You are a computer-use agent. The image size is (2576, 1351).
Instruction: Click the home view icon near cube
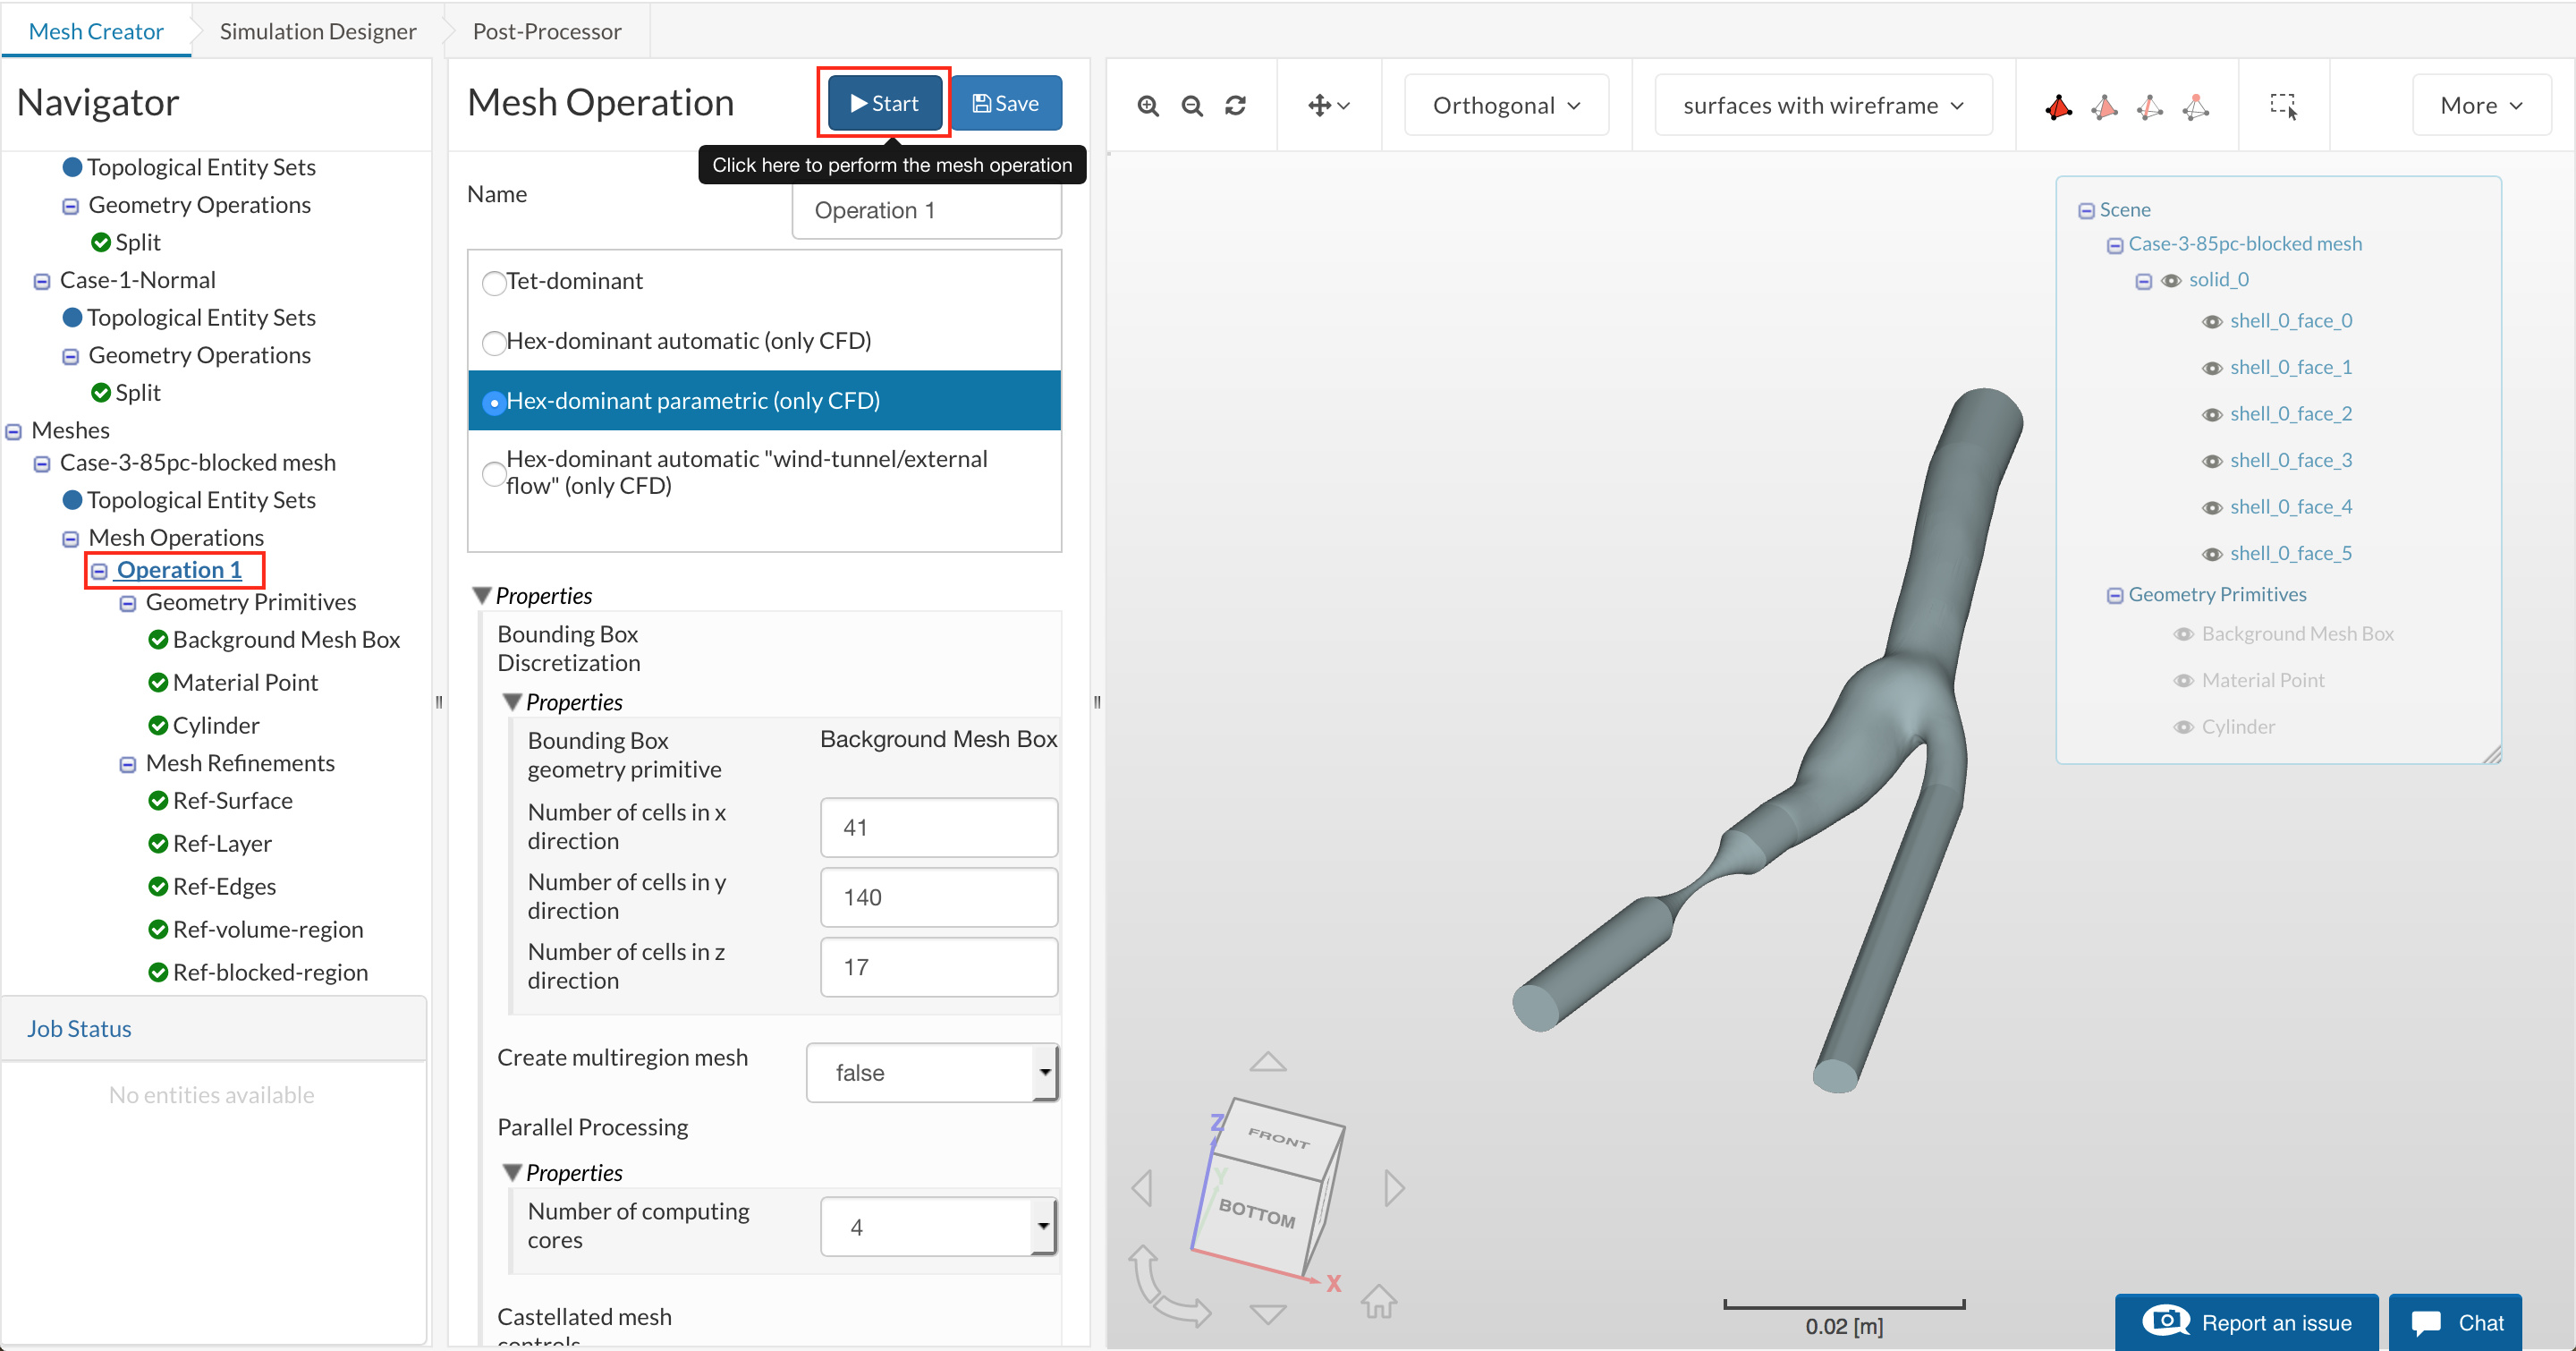tap(1378, 1300)
